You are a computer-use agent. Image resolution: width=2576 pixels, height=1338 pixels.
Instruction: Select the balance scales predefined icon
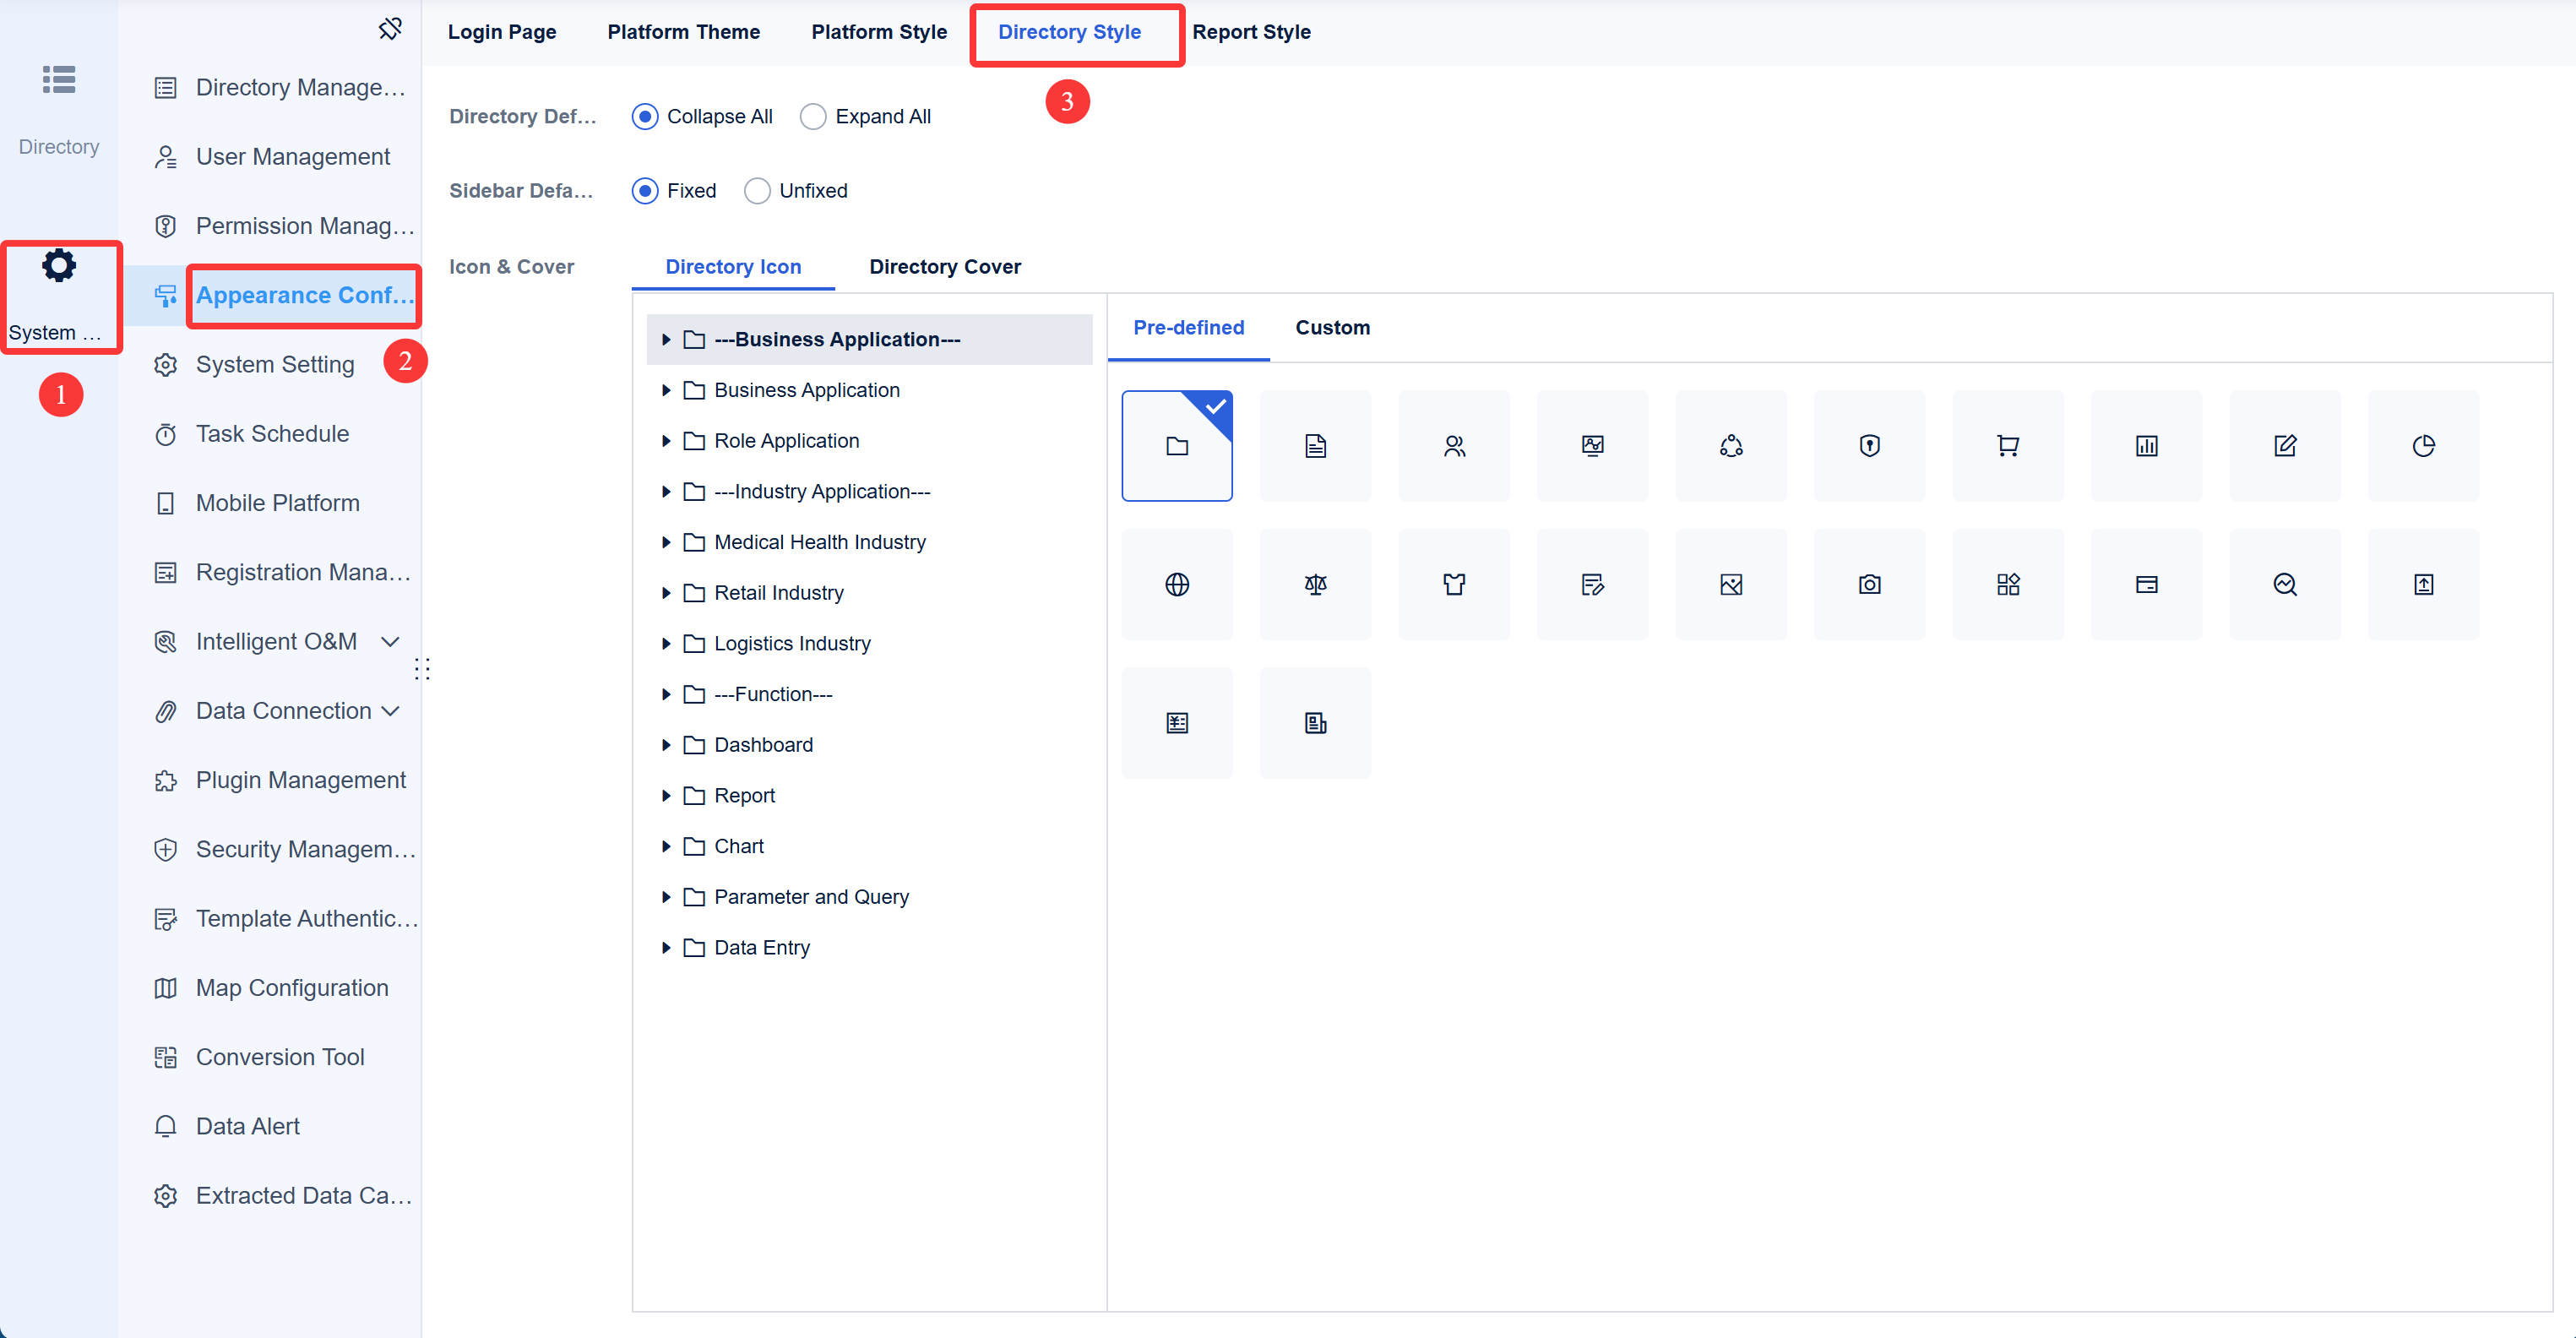(1315, 584)
